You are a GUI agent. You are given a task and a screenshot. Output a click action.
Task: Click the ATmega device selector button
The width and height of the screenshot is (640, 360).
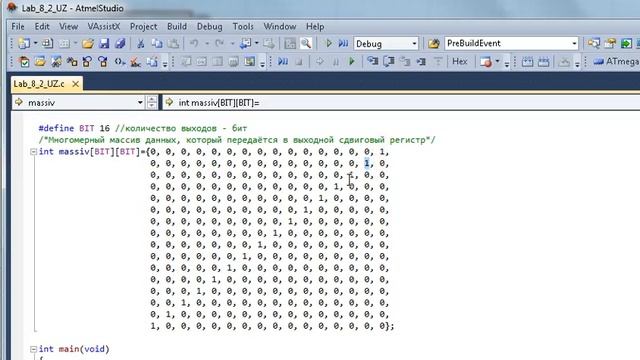click(616, 62)
